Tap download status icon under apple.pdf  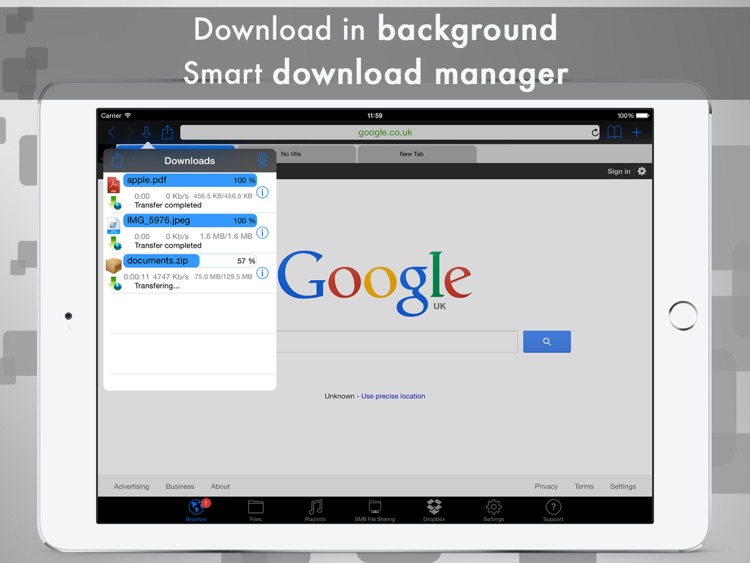(115, 202)
